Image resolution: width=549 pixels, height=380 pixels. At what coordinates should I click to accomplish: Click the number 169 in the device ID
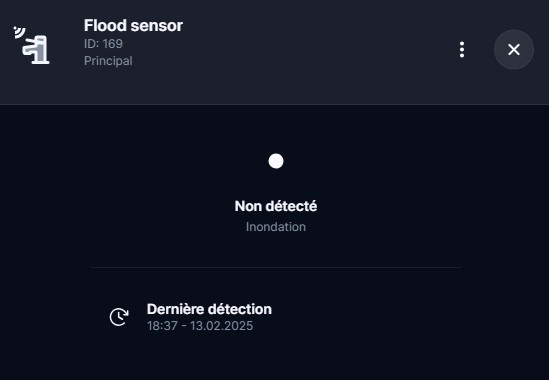pyautogui.click(x=113, y=44)
